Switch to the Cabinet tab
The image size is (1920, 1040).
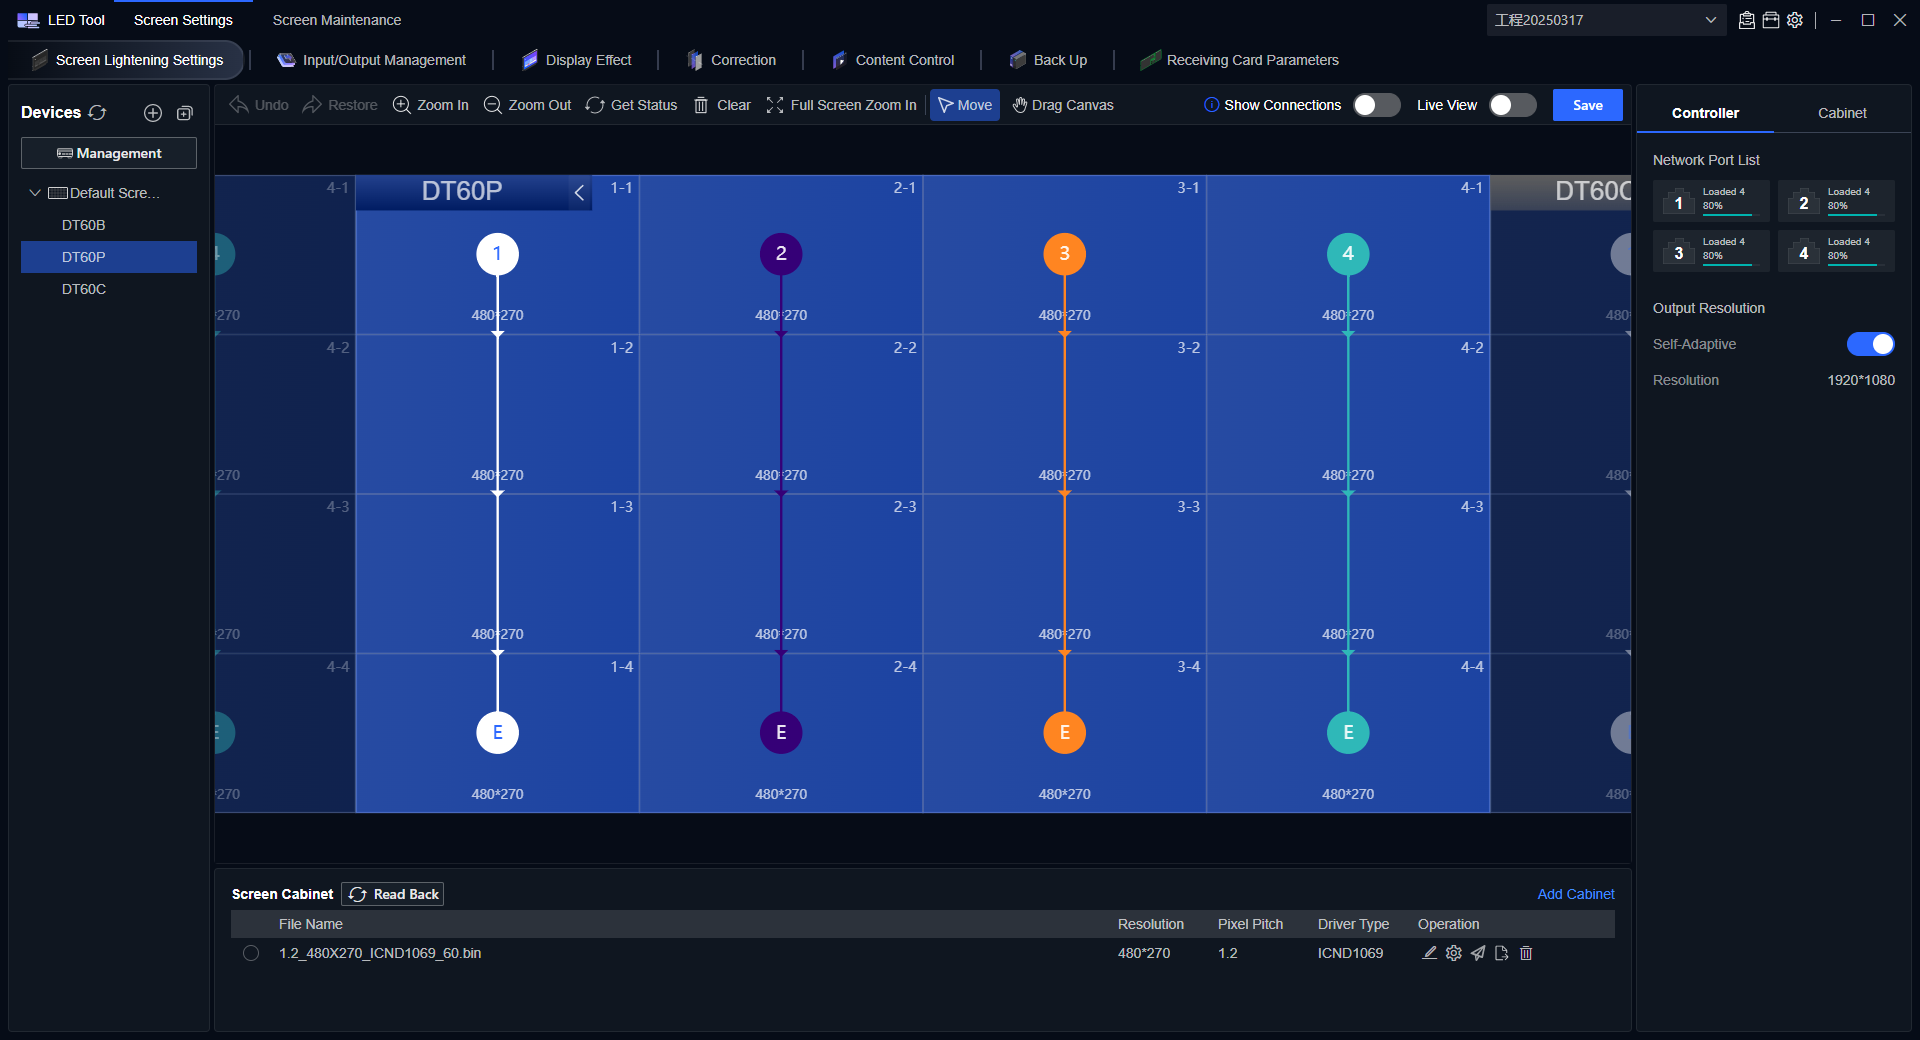[1842, 113]
